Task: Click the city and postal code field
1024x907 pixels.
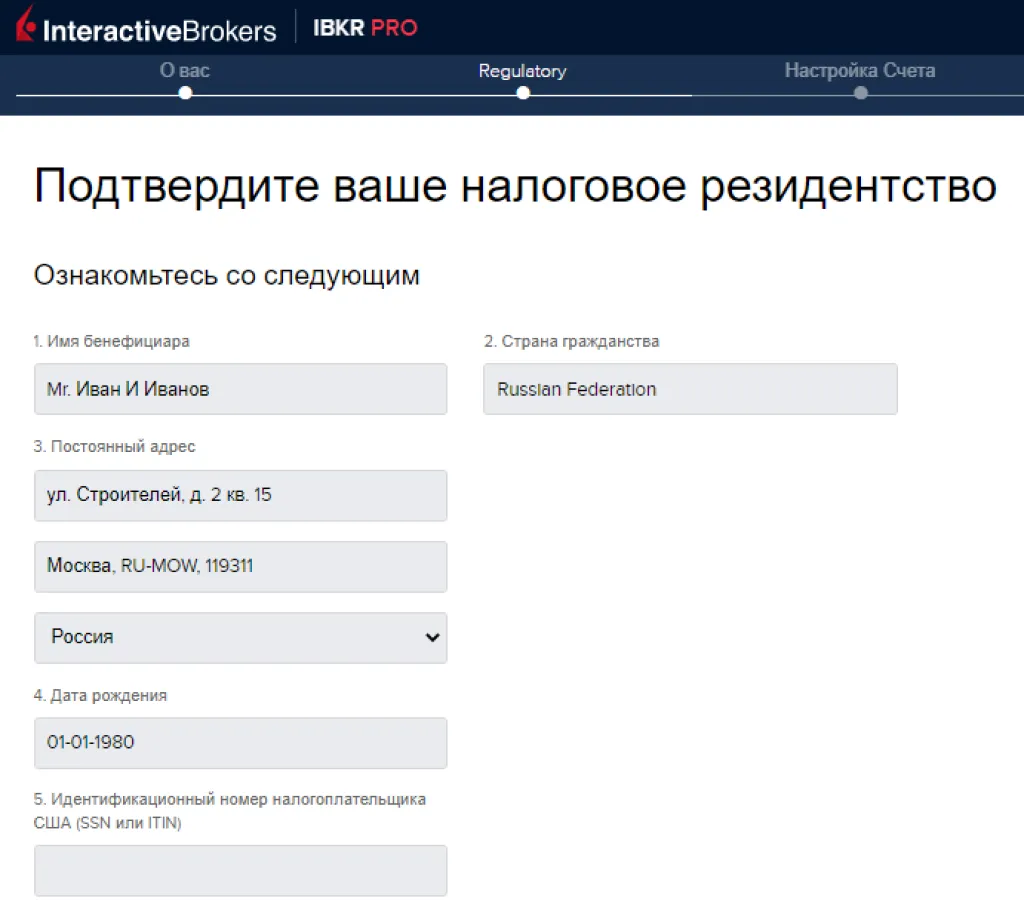Action: (x=240, y=566)
